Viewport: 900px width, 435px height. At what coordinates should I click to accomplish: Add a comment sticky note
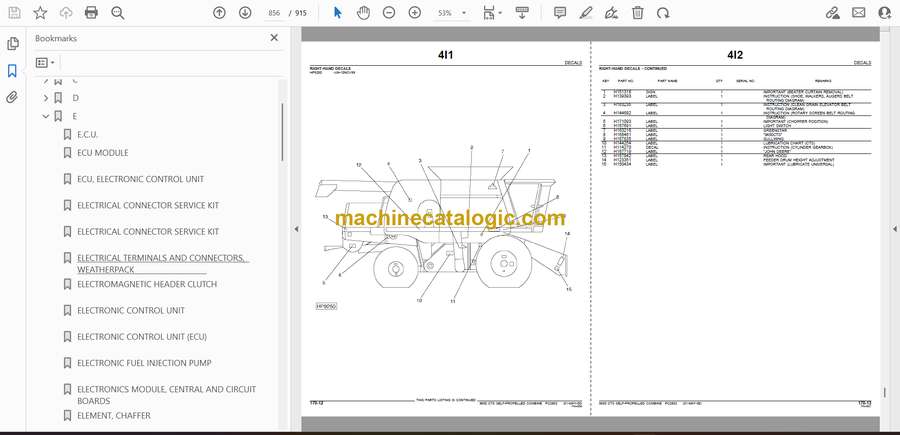click(x=560, y=13)
